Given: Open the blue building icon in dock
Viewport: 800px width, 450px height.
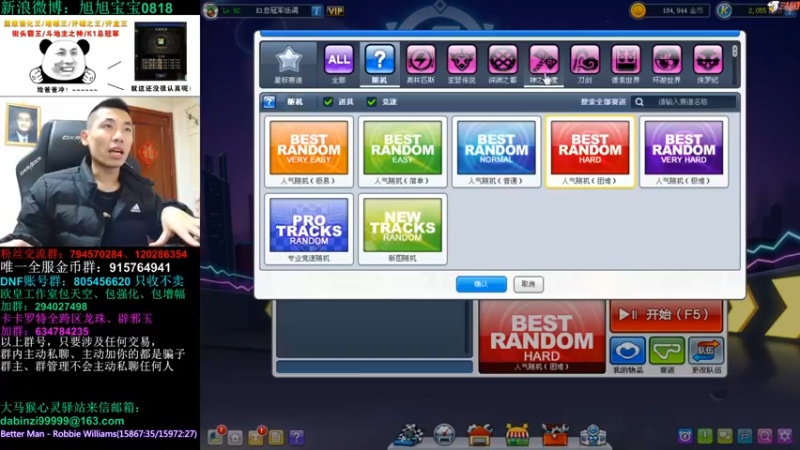Looking at the screenshot, I should (592, 435).
